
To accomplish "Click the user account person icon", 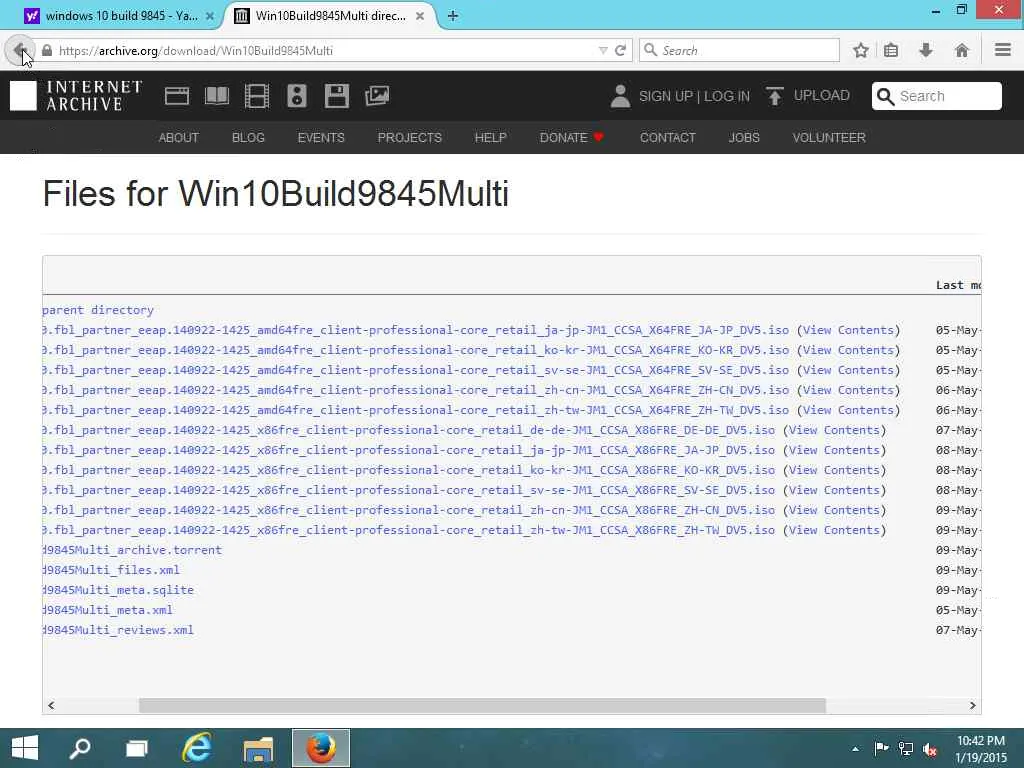I will coord(620,96).
